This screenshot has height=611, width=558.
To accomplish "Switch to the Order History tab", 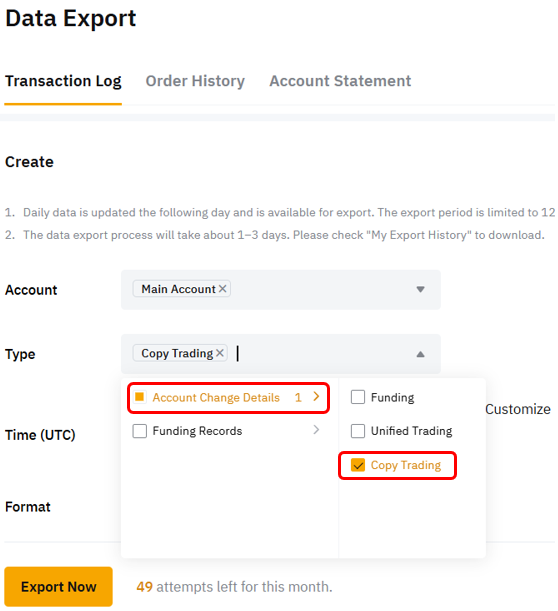I will [195, 81].
